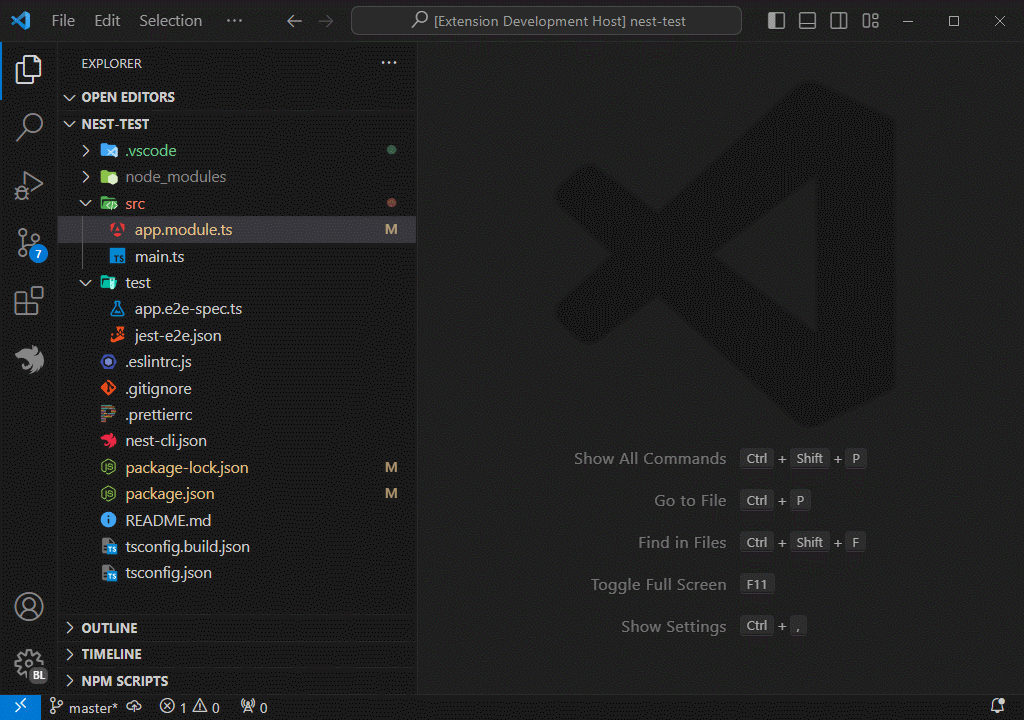Open remote window indicator in status bar
This screenshot has height=720, width=1024.
18,706
